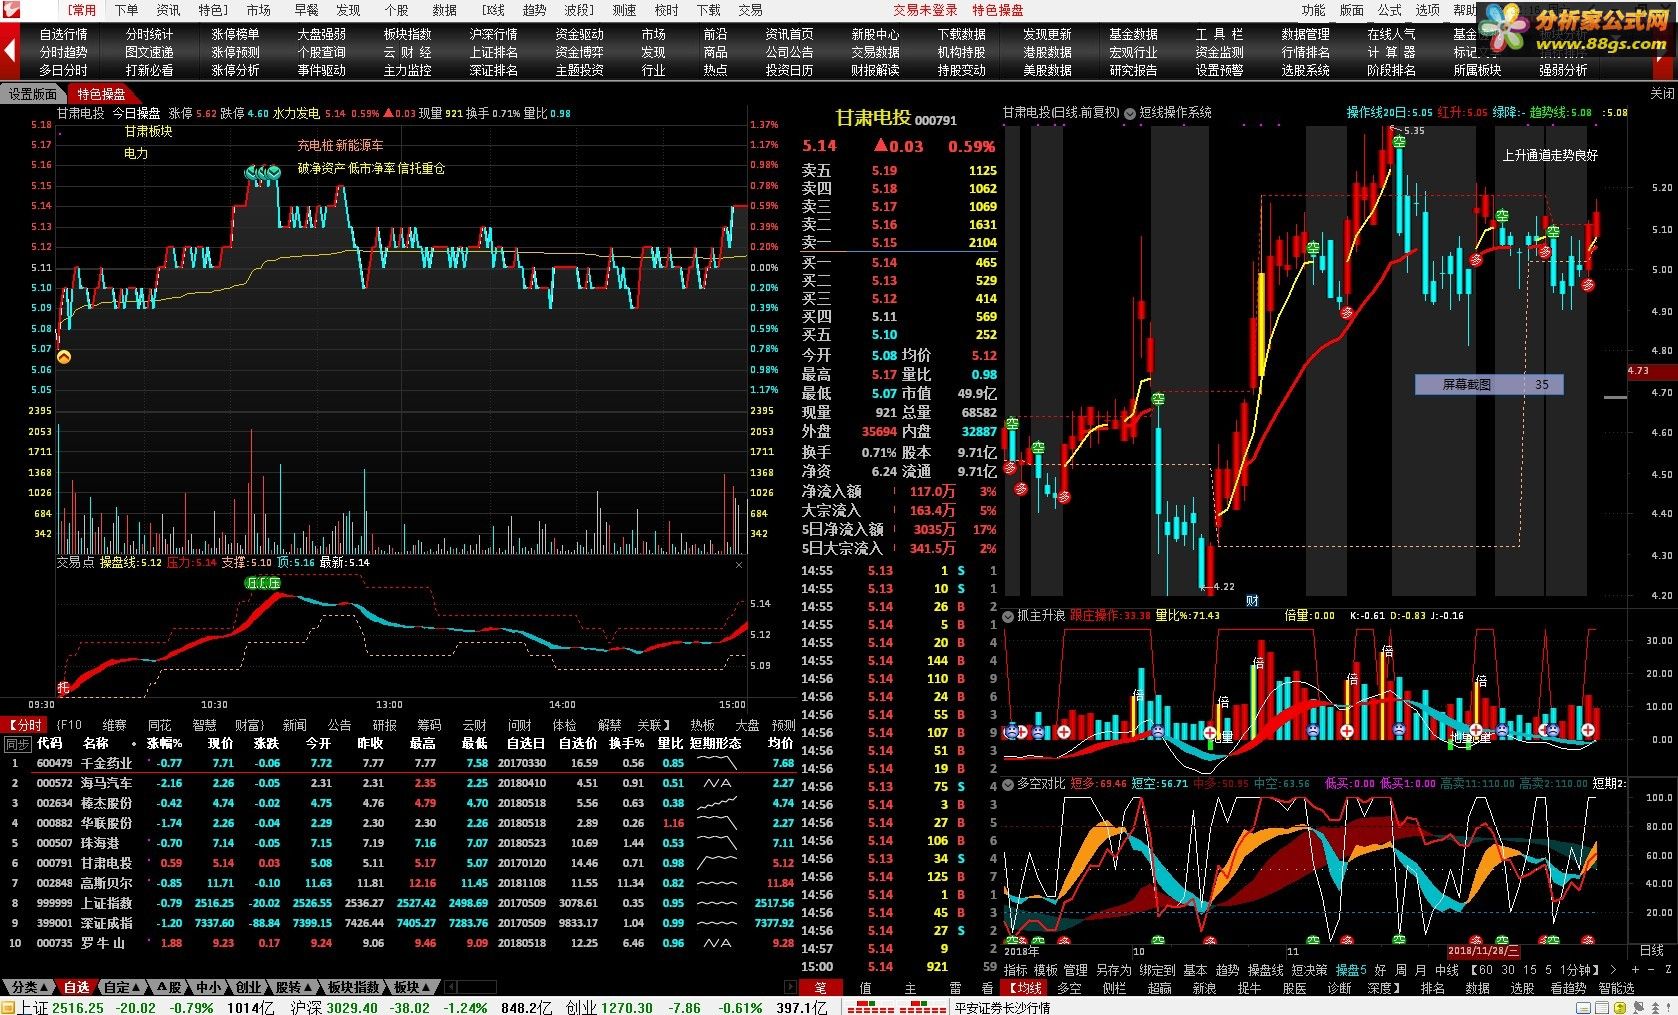1678x1015 pixels.
Task: Click the Z icon beside zoom controls
Action: [1666, 970]
